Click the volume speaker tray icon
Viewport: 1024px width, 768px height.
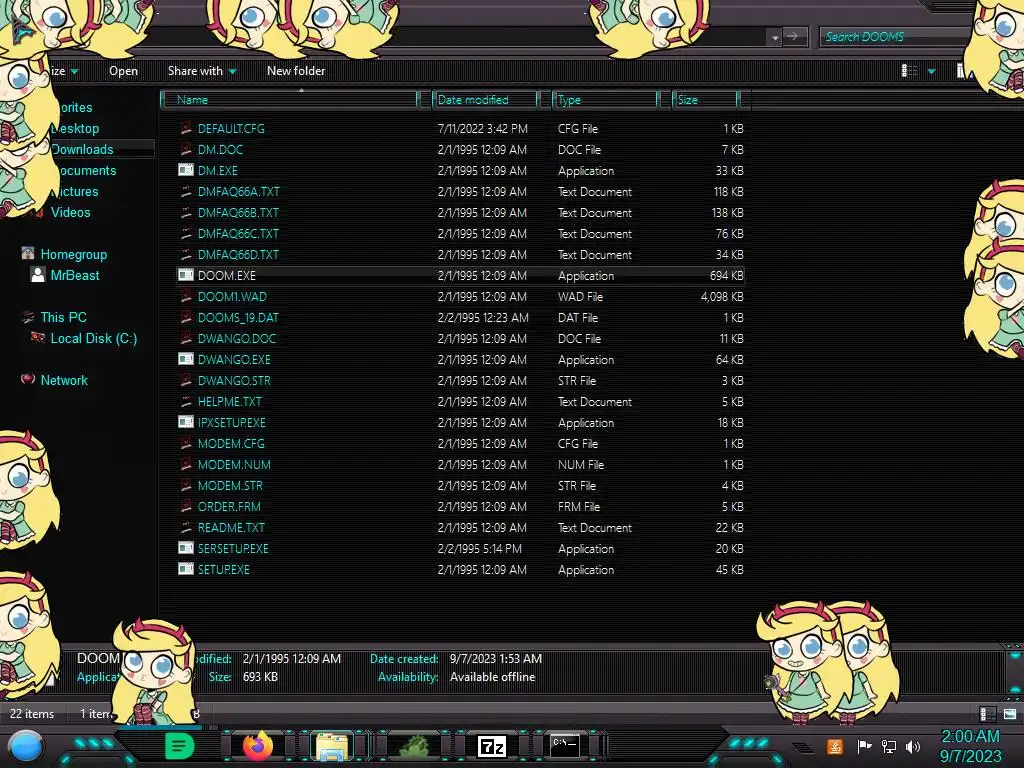tap(913, 746)
